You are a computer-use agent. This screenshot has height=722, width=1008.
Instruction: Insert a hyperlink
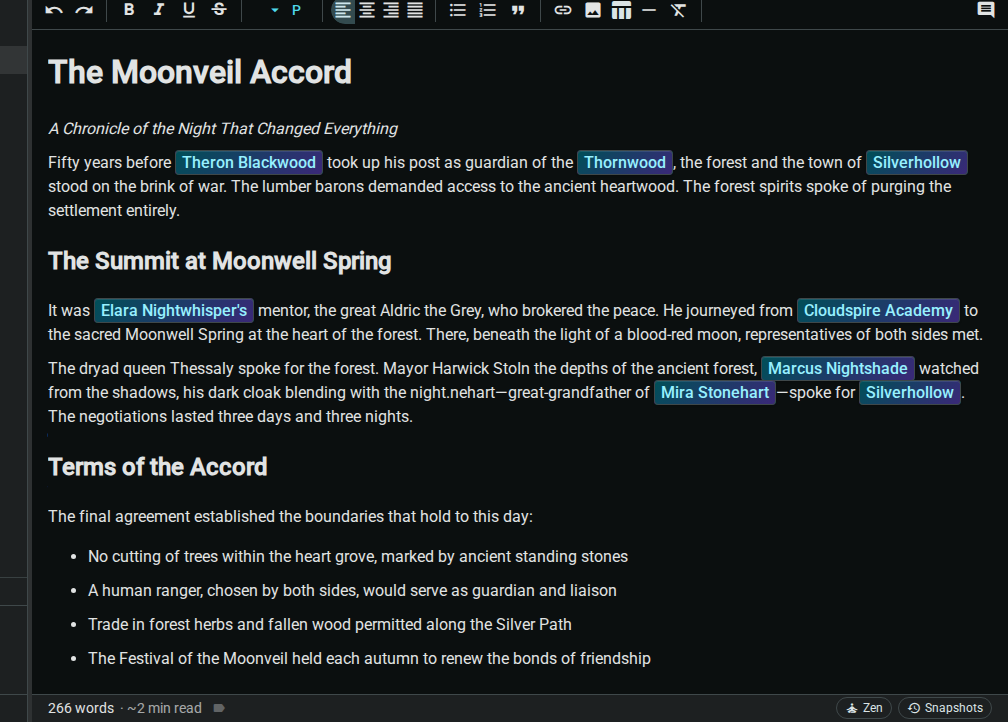562,10
